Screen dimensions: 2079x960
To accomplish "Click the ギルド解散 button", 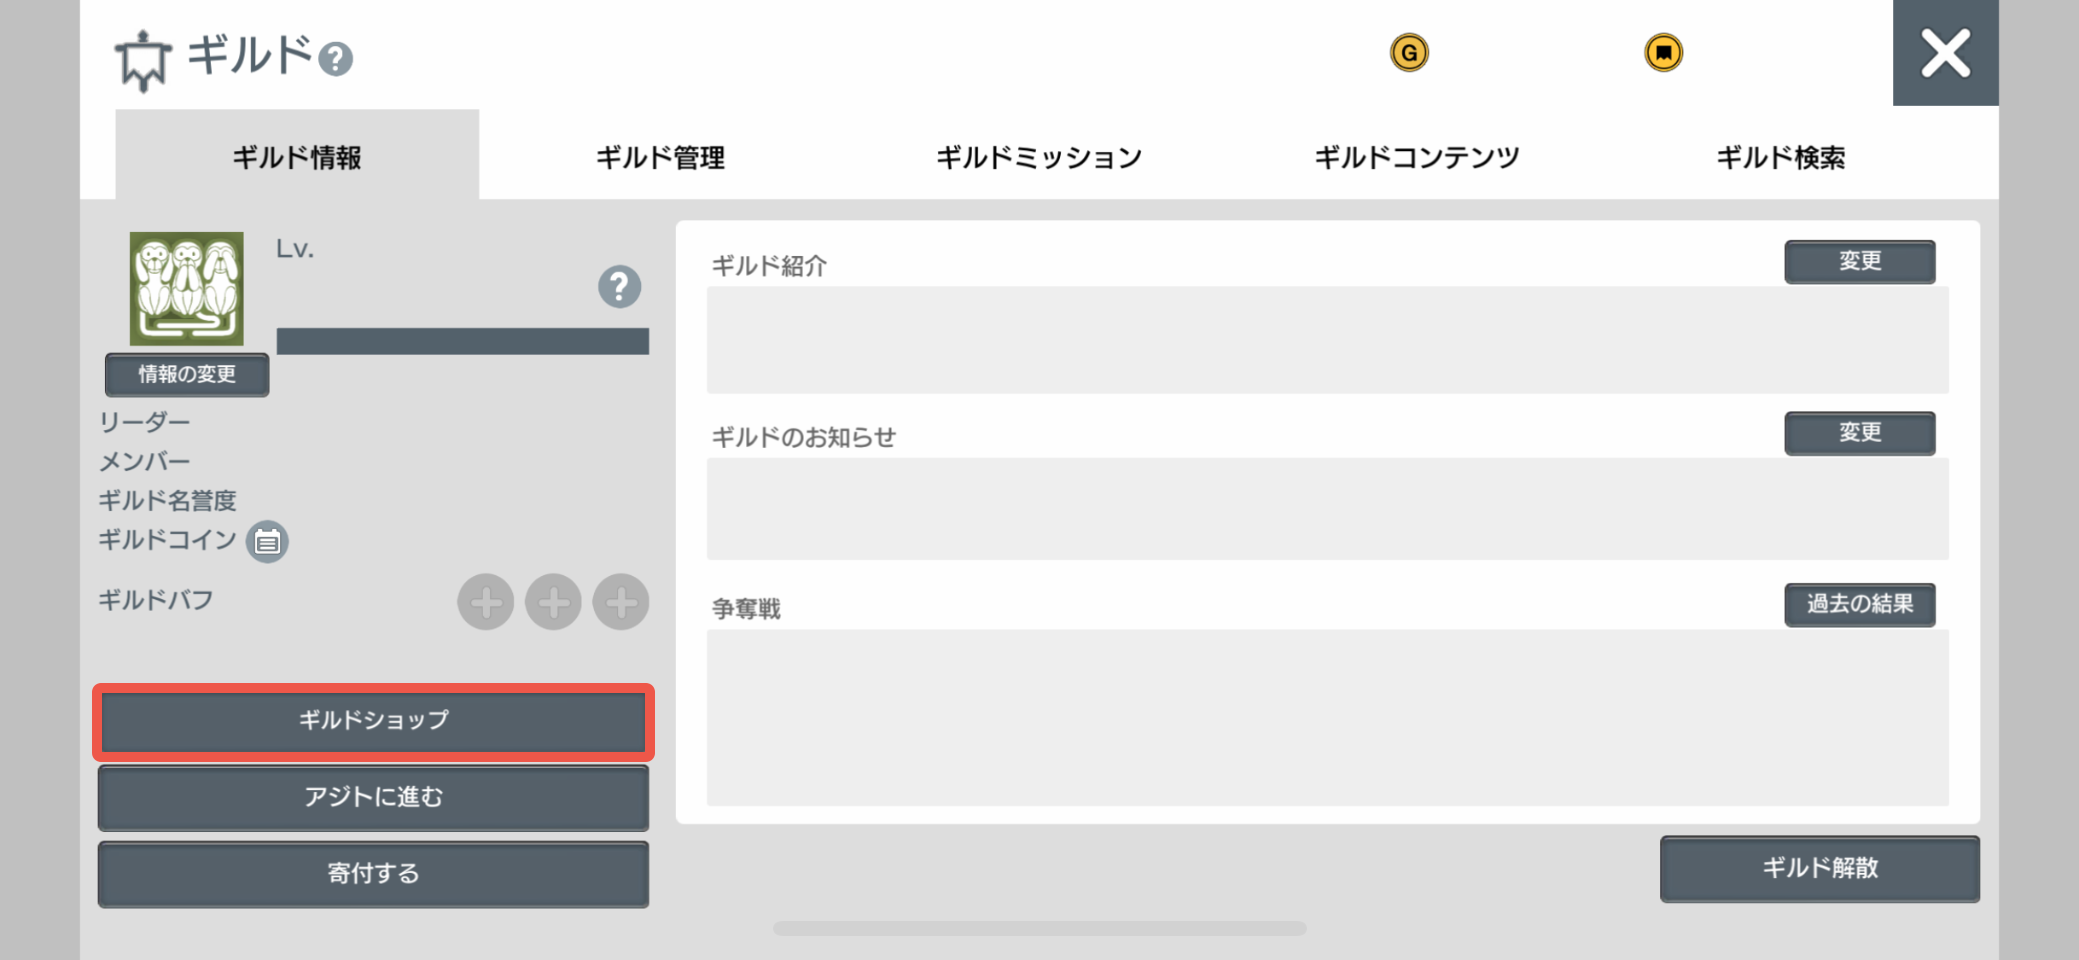I will (x=1820, y=869).
